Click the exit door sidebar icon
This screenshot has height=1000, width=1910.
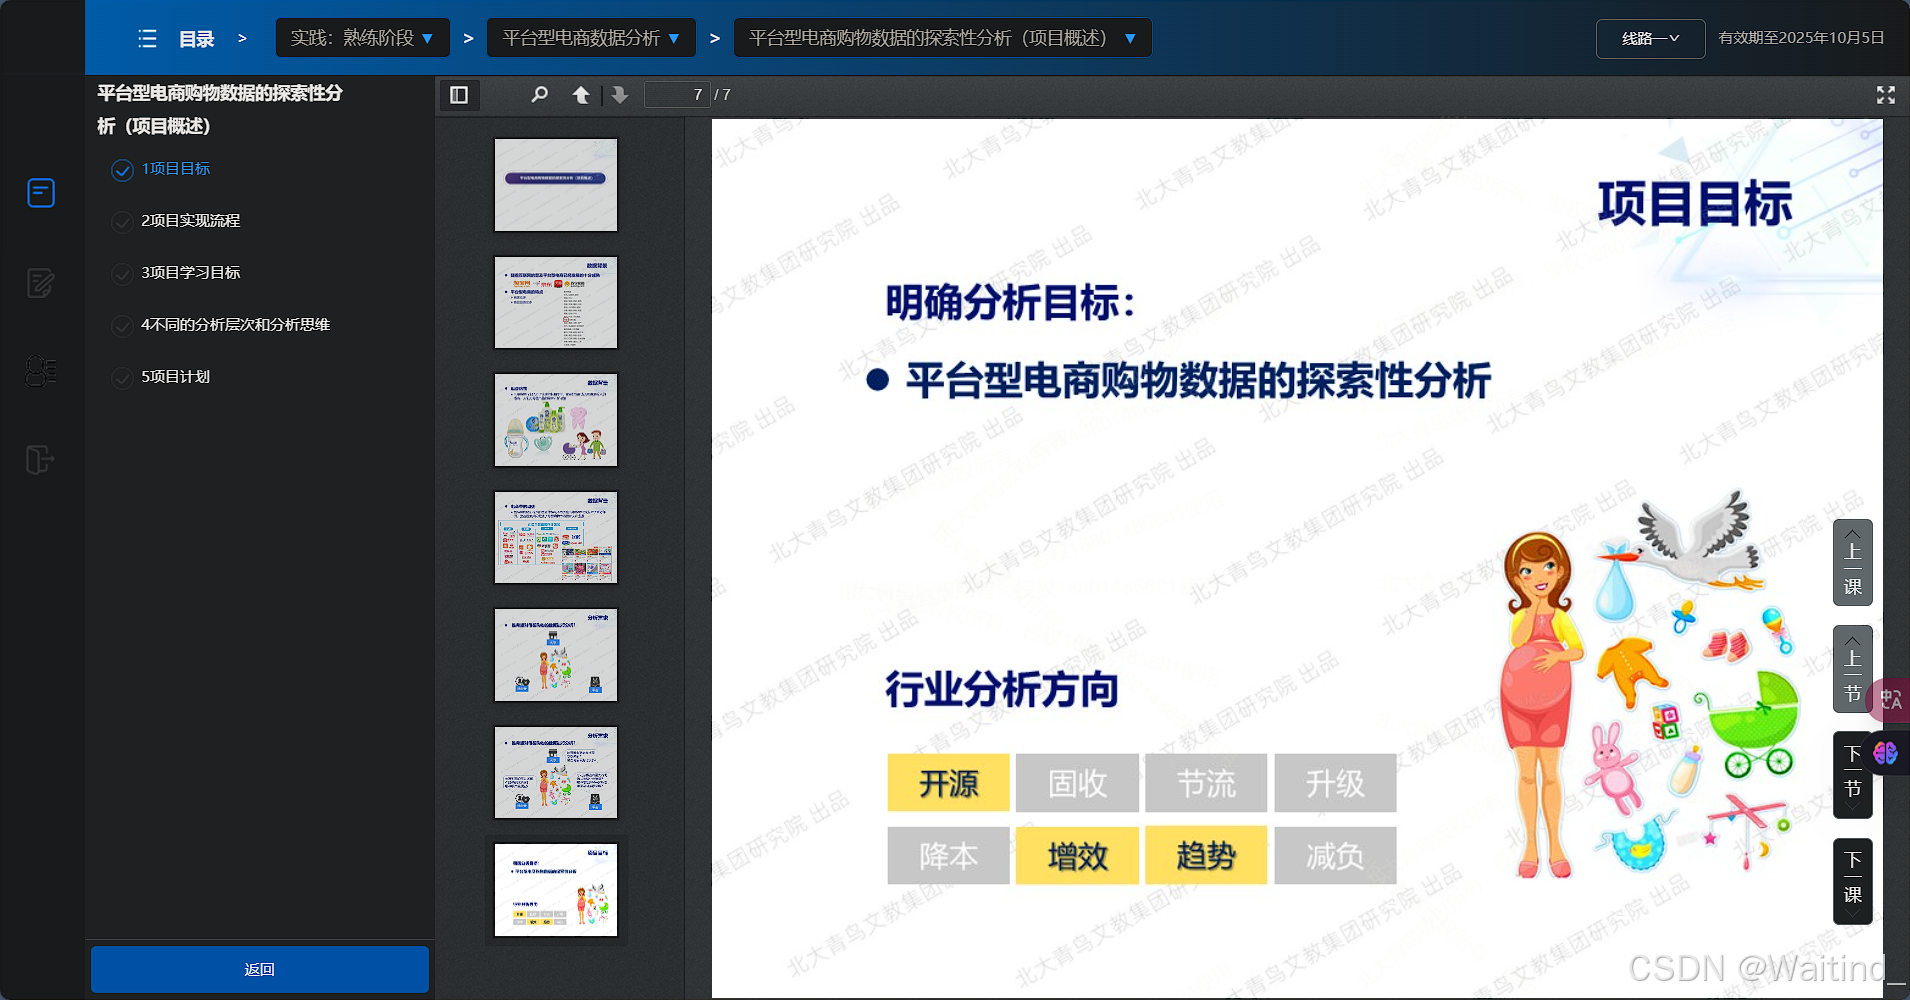[40, 460]
